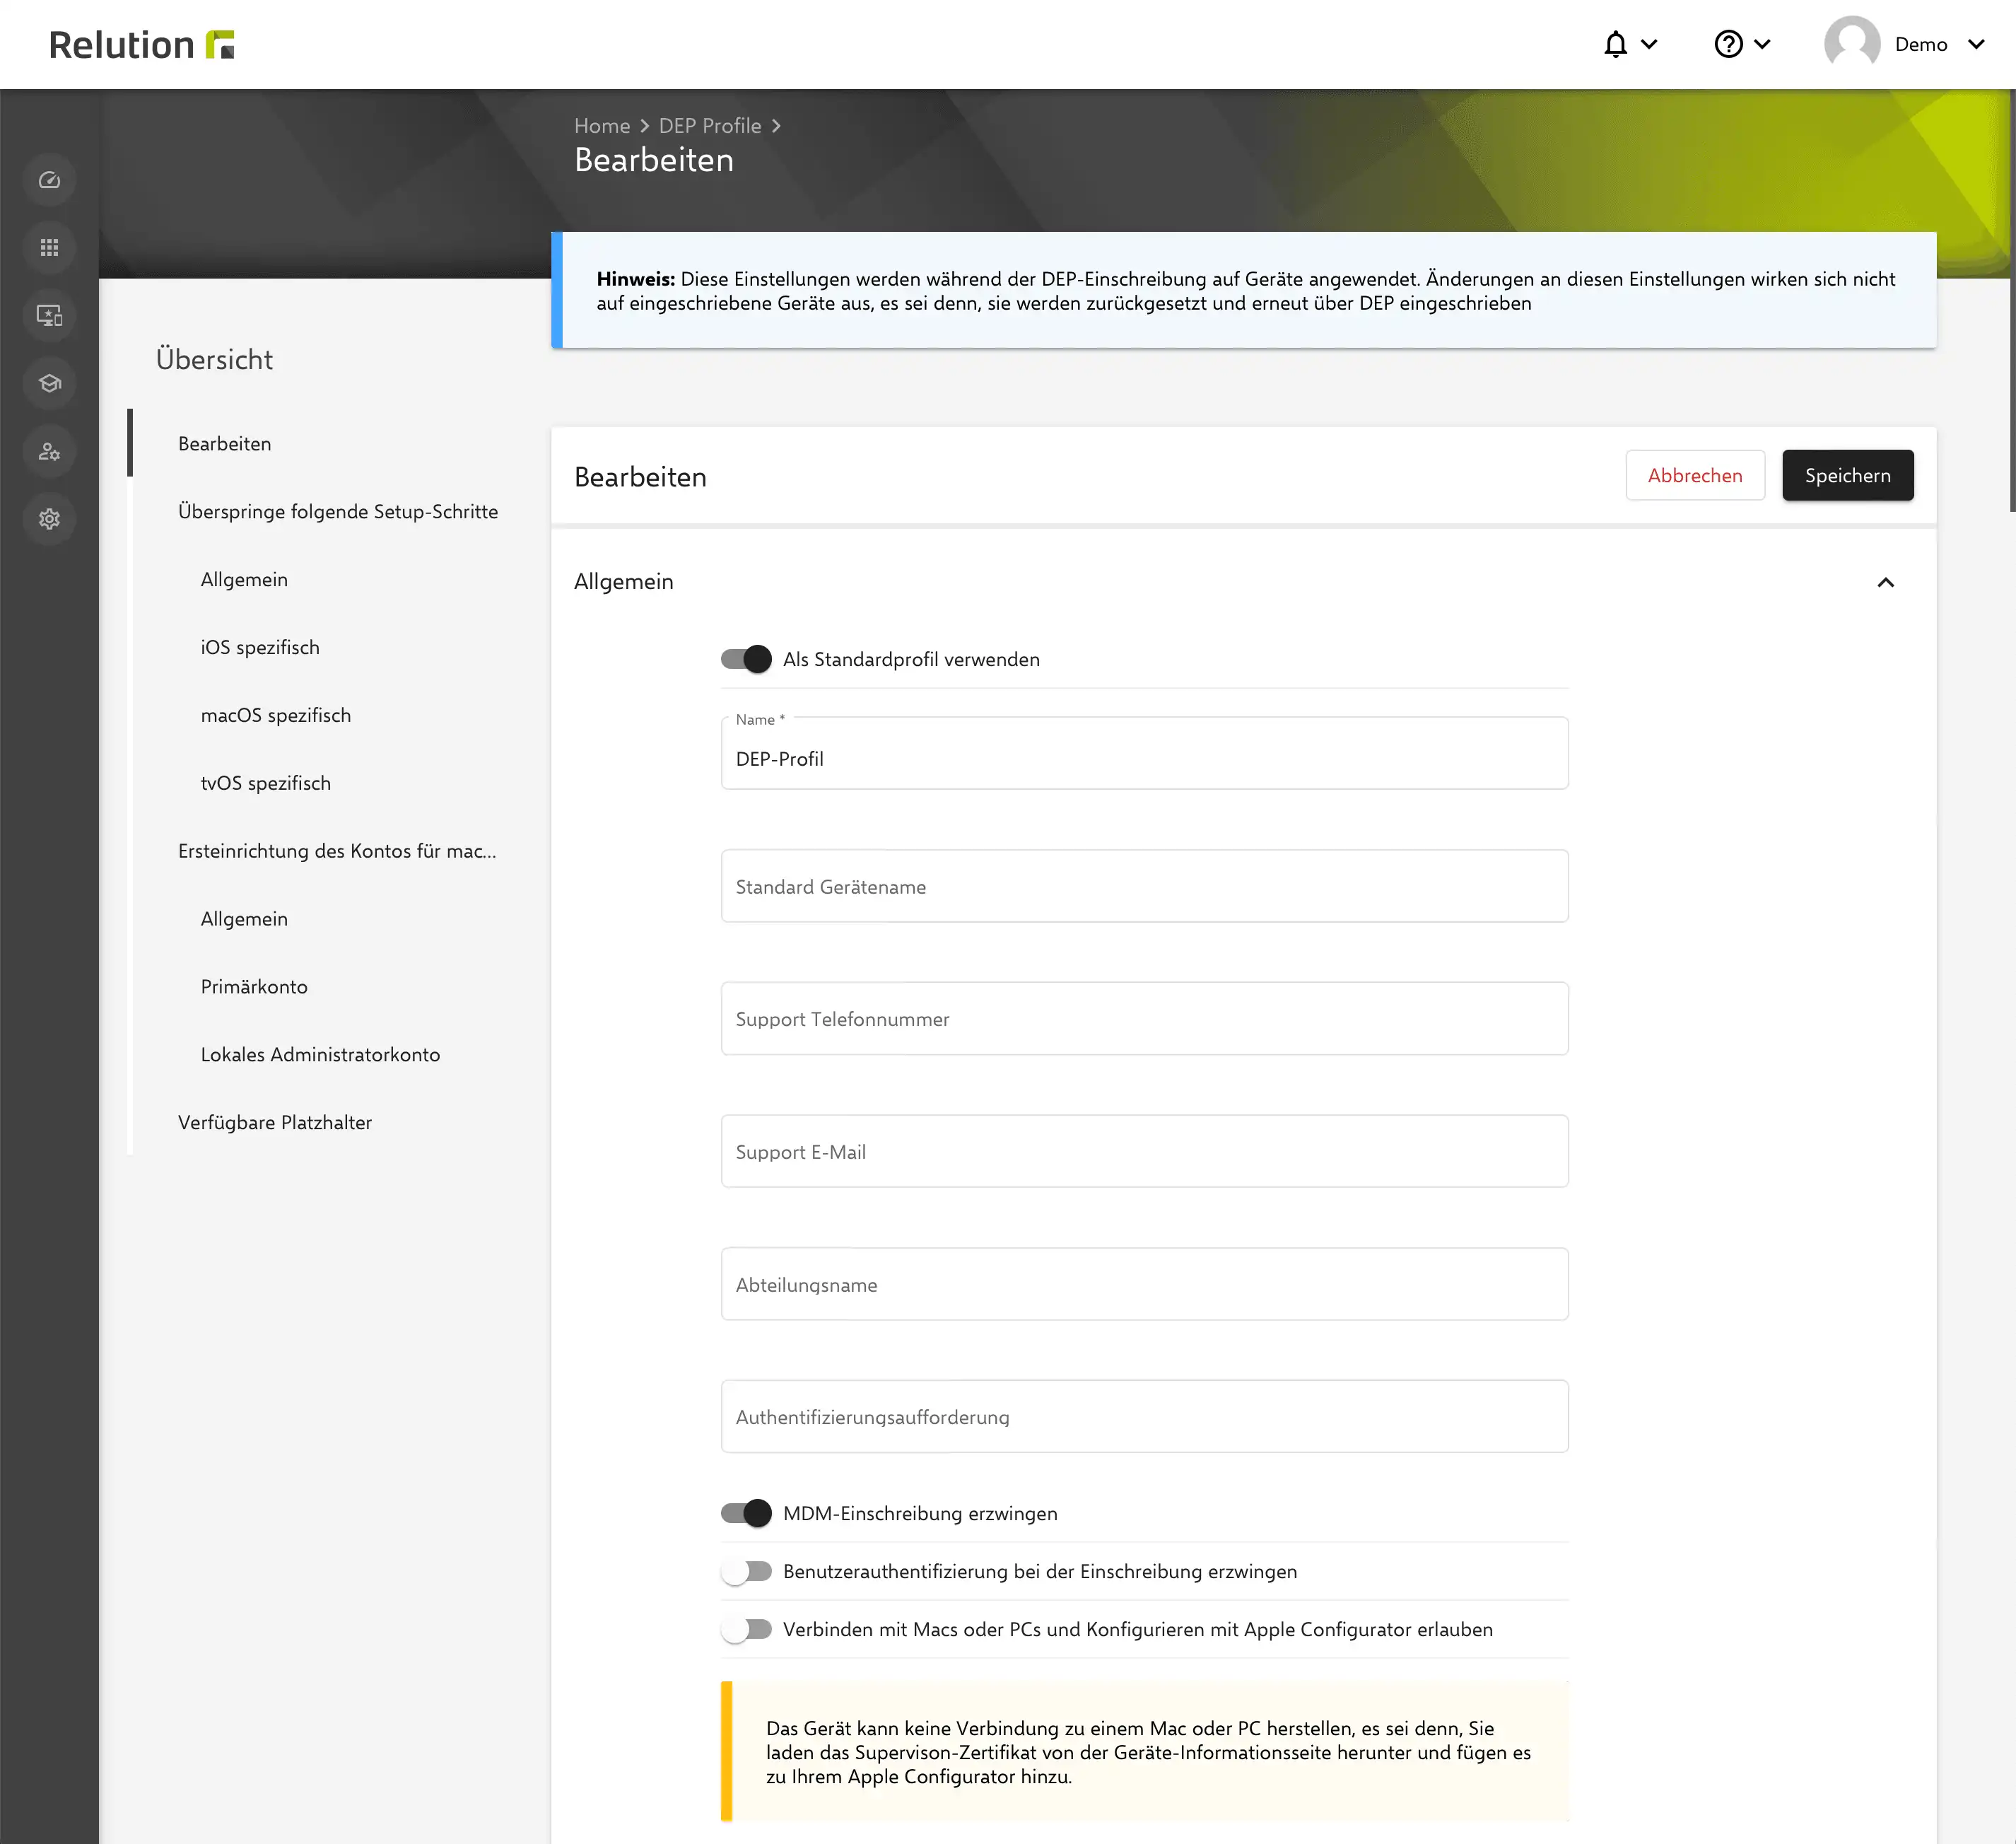Click the notification bell icon

(1615, 44)
